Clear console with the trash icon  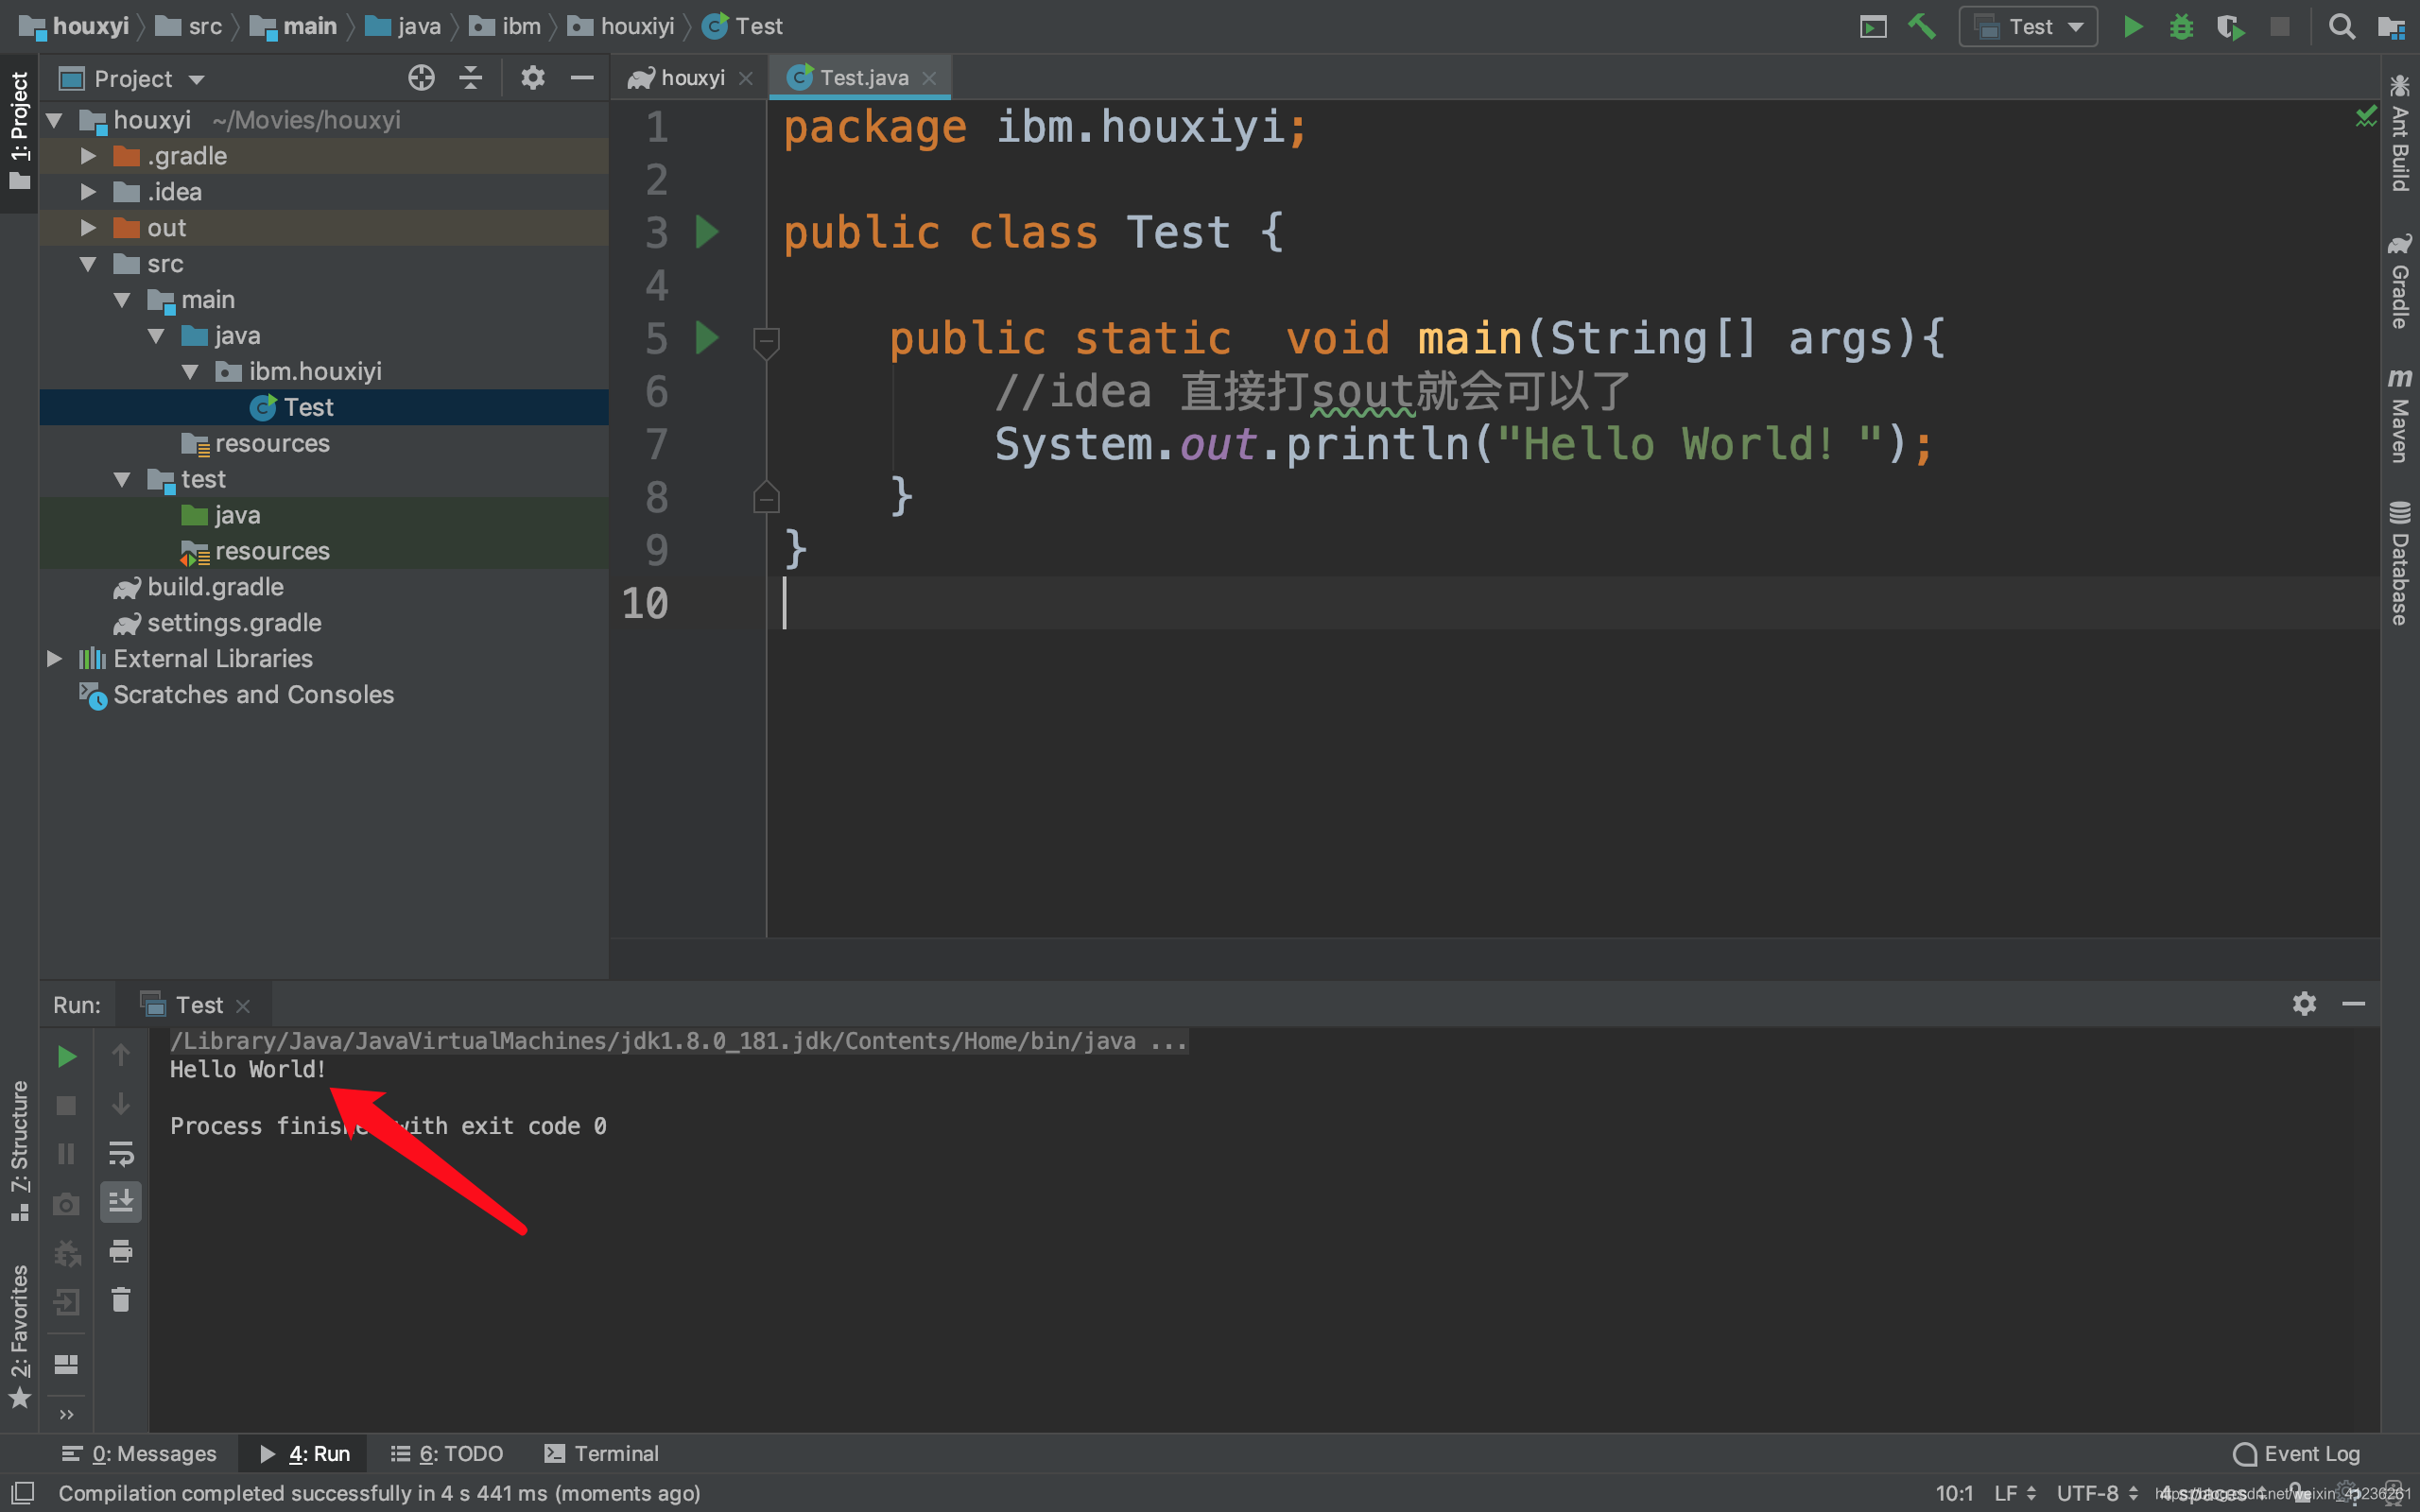(x=121, y=1300)
